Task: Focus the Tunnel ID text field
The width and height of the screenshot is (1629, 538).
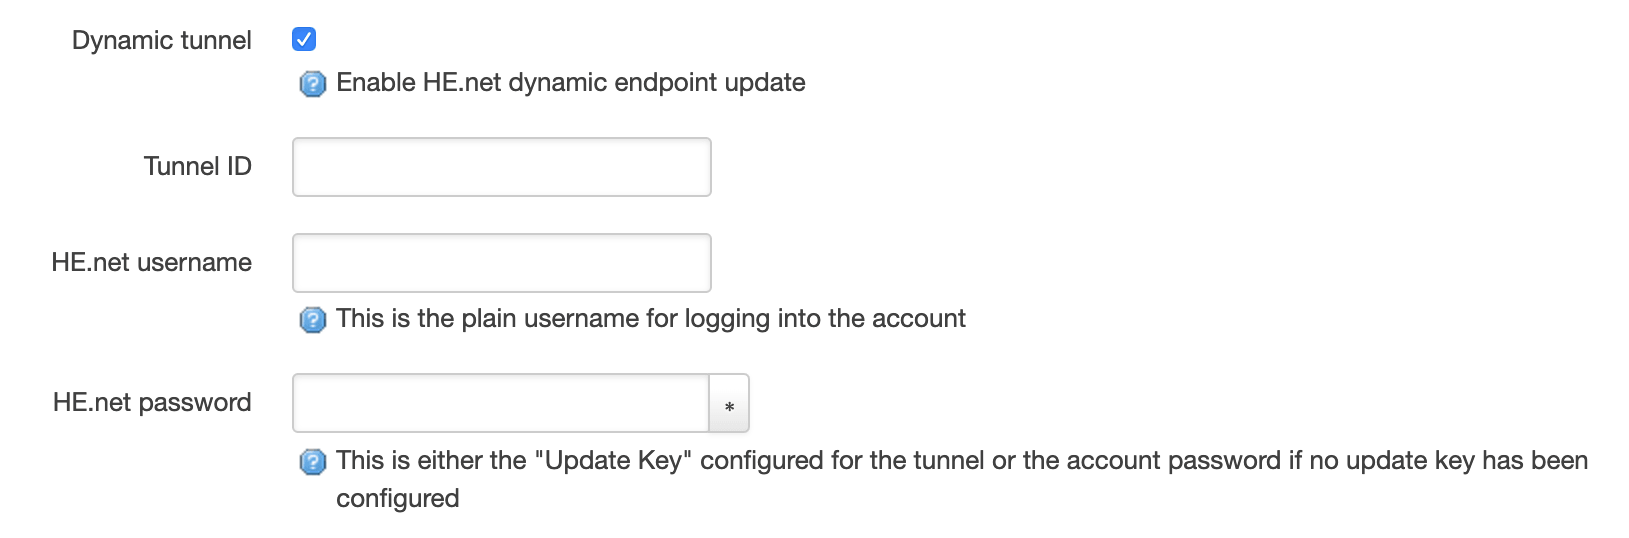Action: click(x=501, y=167)
